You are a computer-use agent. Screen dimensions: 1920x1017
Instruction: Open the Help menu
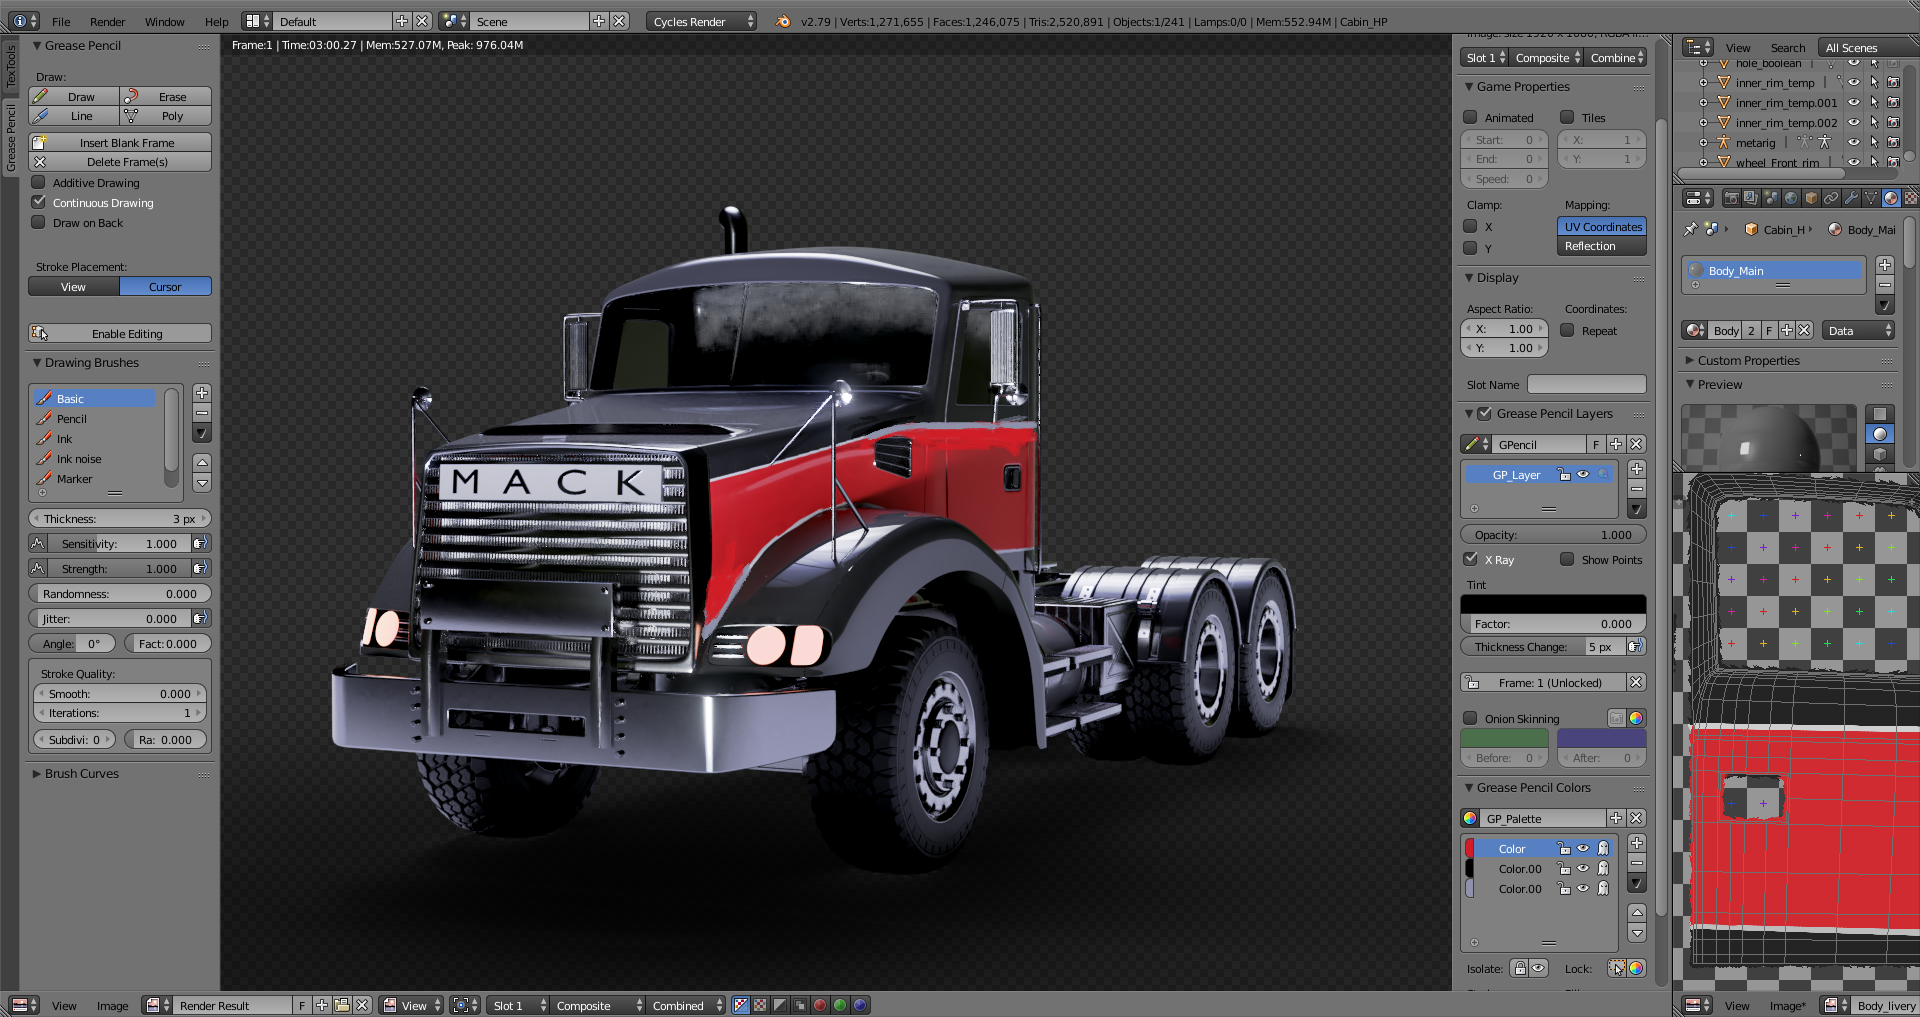click(216, 21)
